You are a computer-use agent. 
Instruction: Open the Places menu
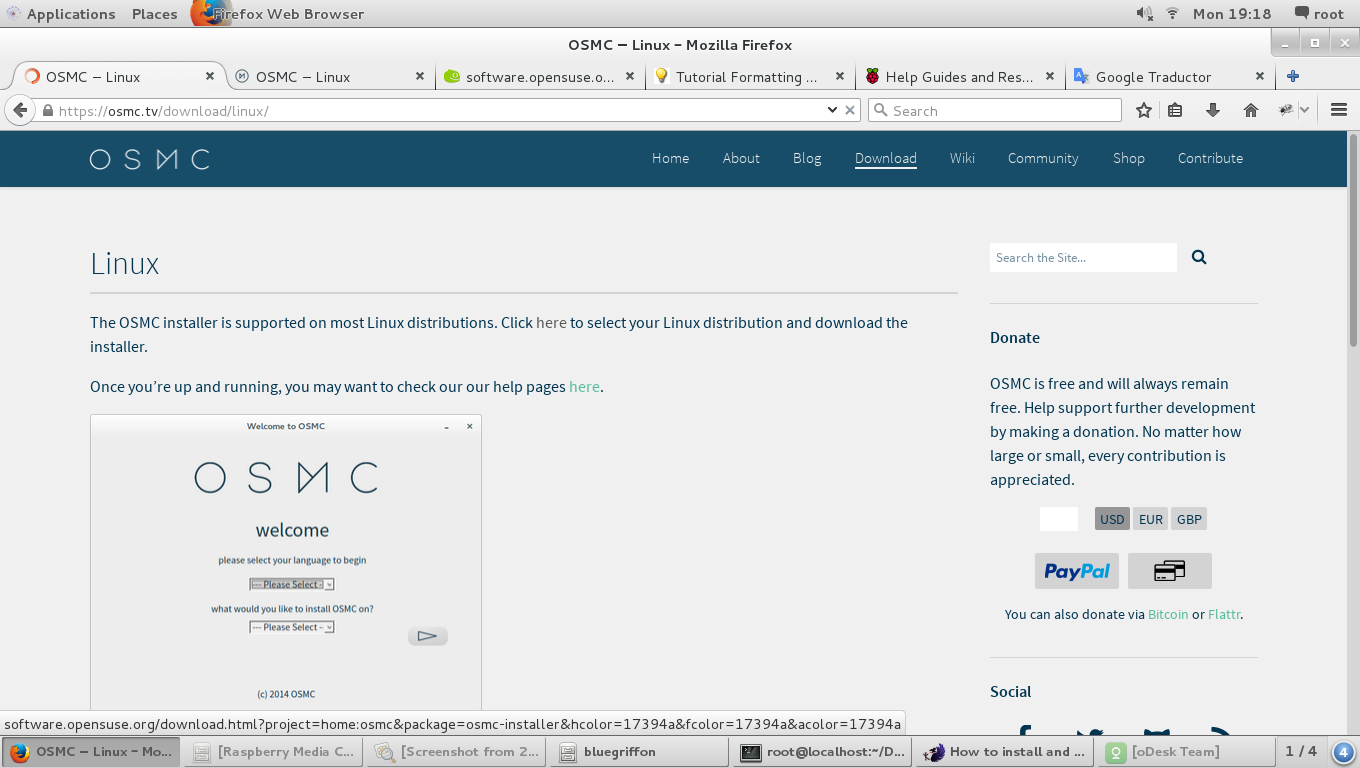tap(154, 14)
